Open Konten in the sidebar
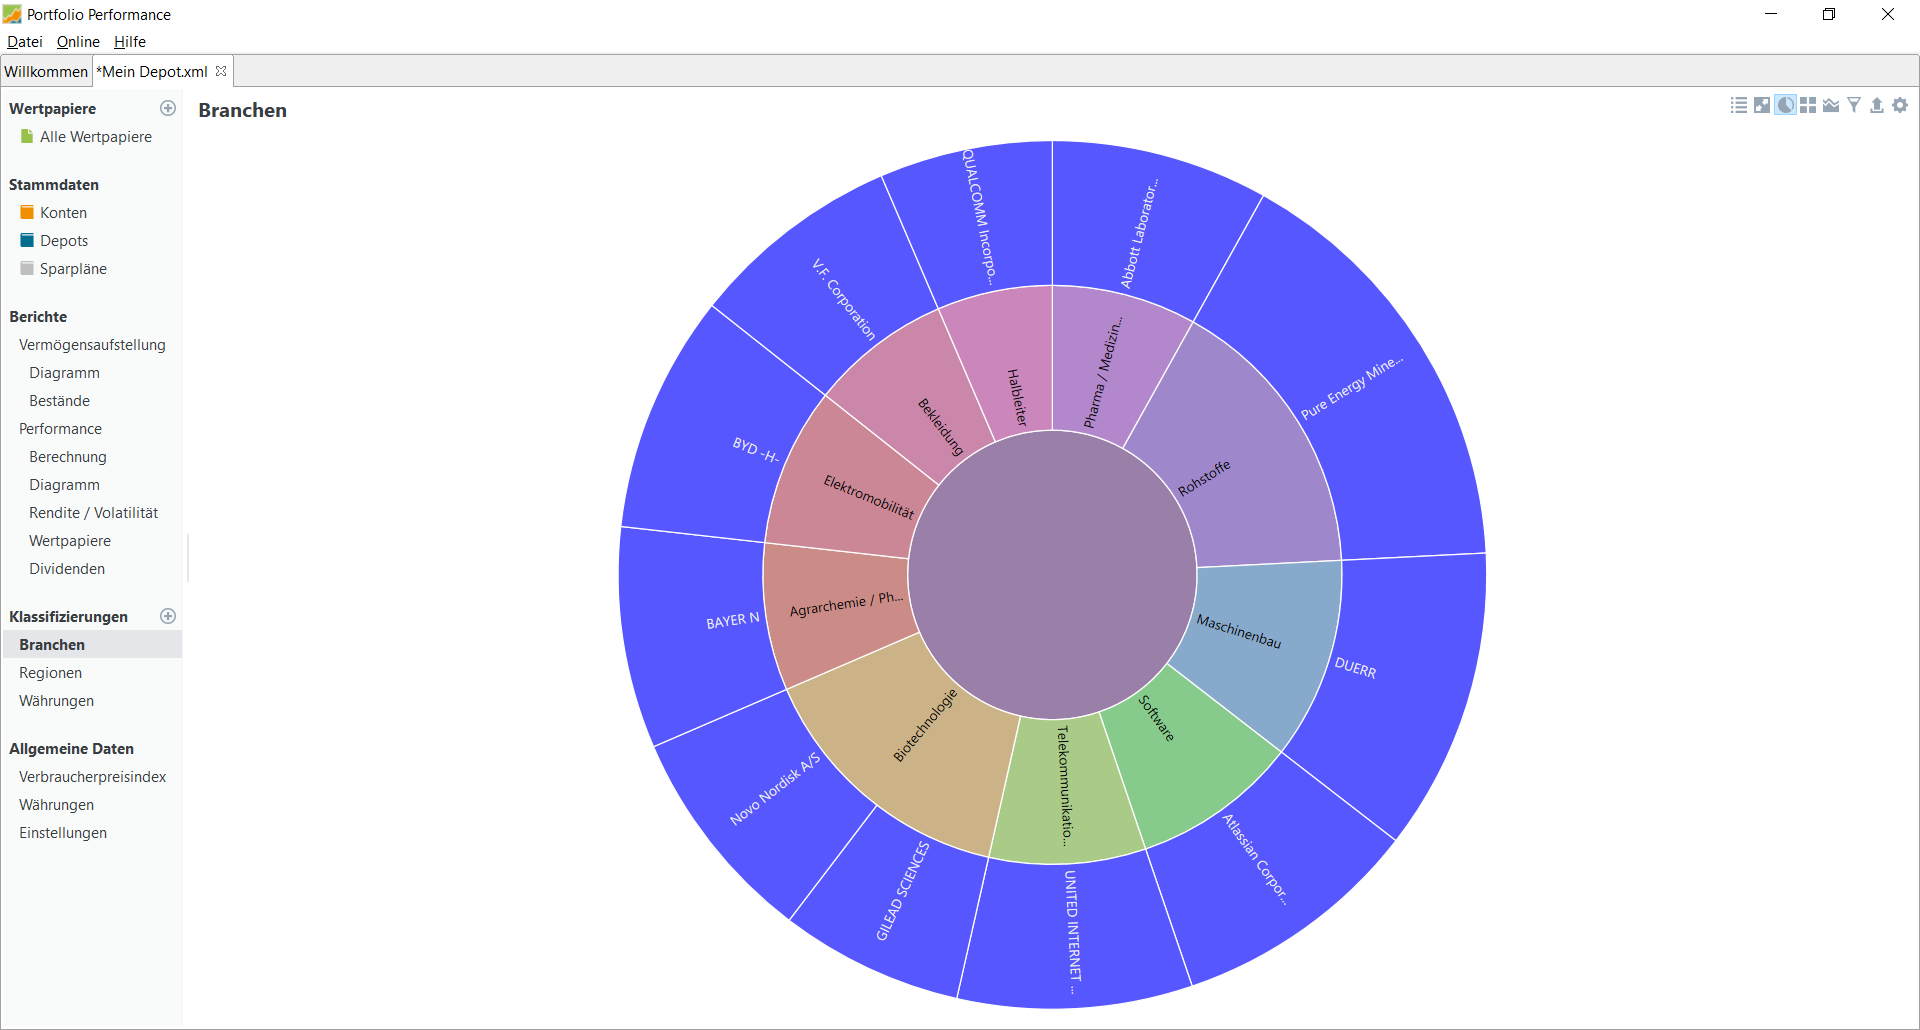This screenshot has height=1030, width=1920. coord(64,213)
